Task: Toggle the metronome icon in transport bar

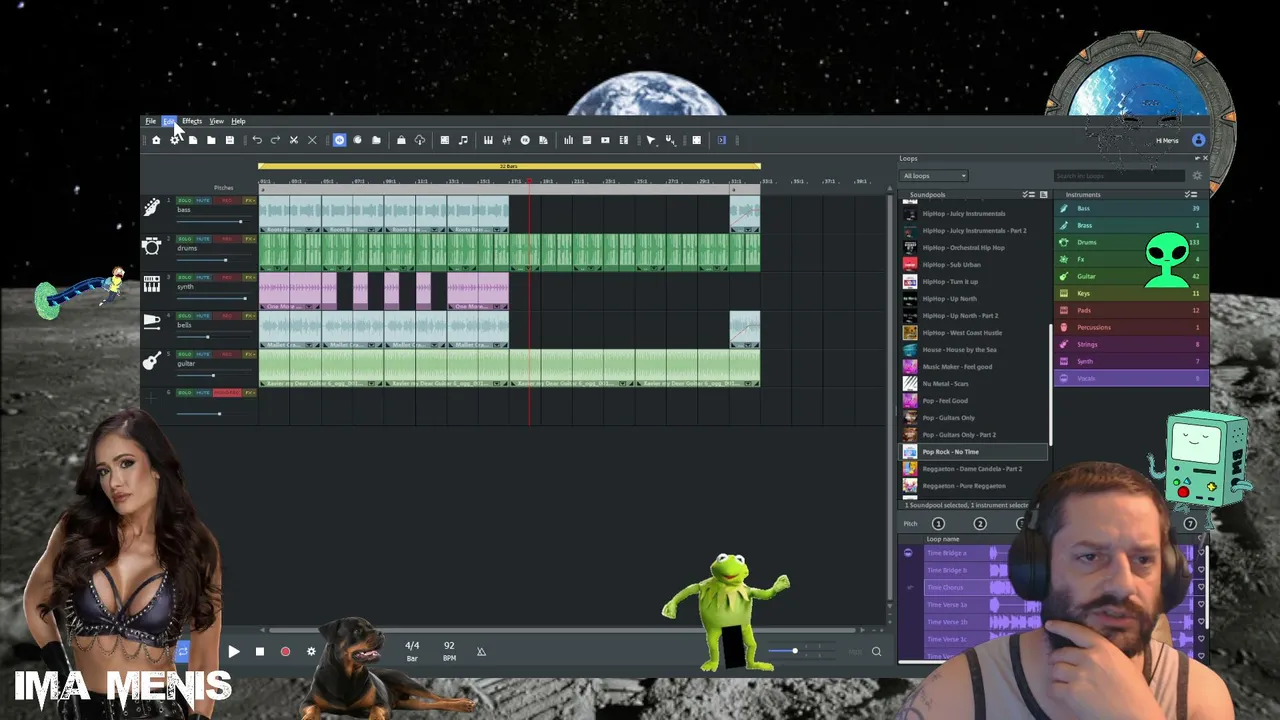Action: pyautogui.click(x=481, y=651)
